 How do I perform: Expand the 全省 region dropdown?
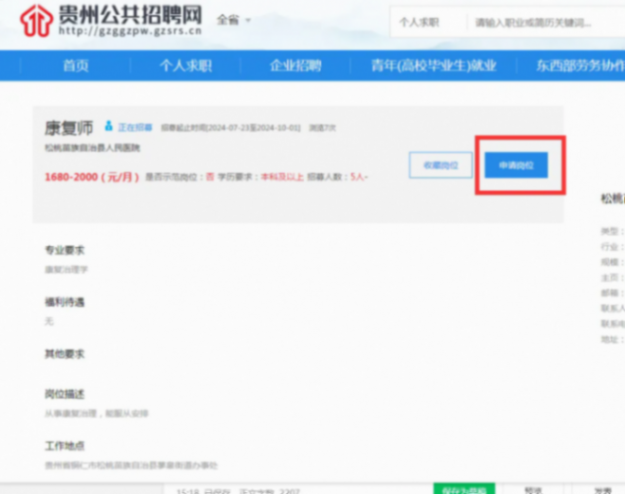[235, 20]
